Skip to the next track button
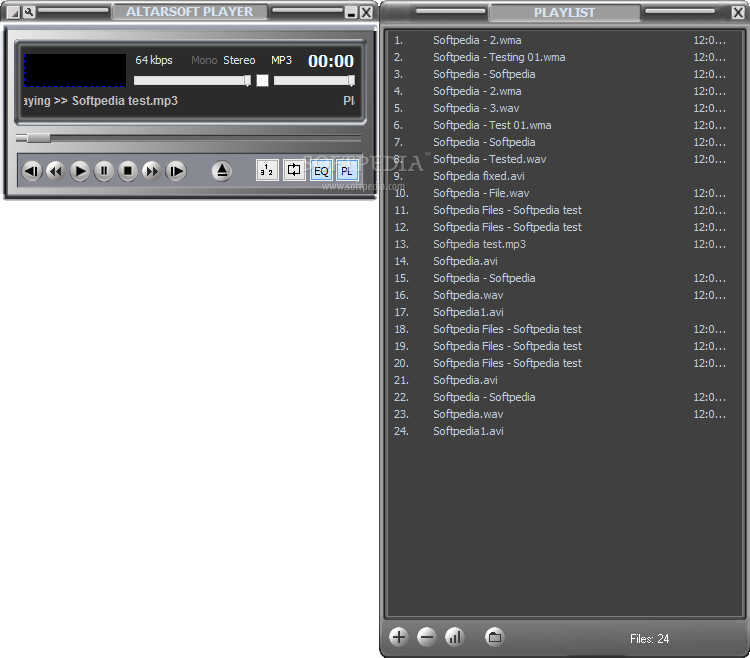 click(x=176, y=171)
